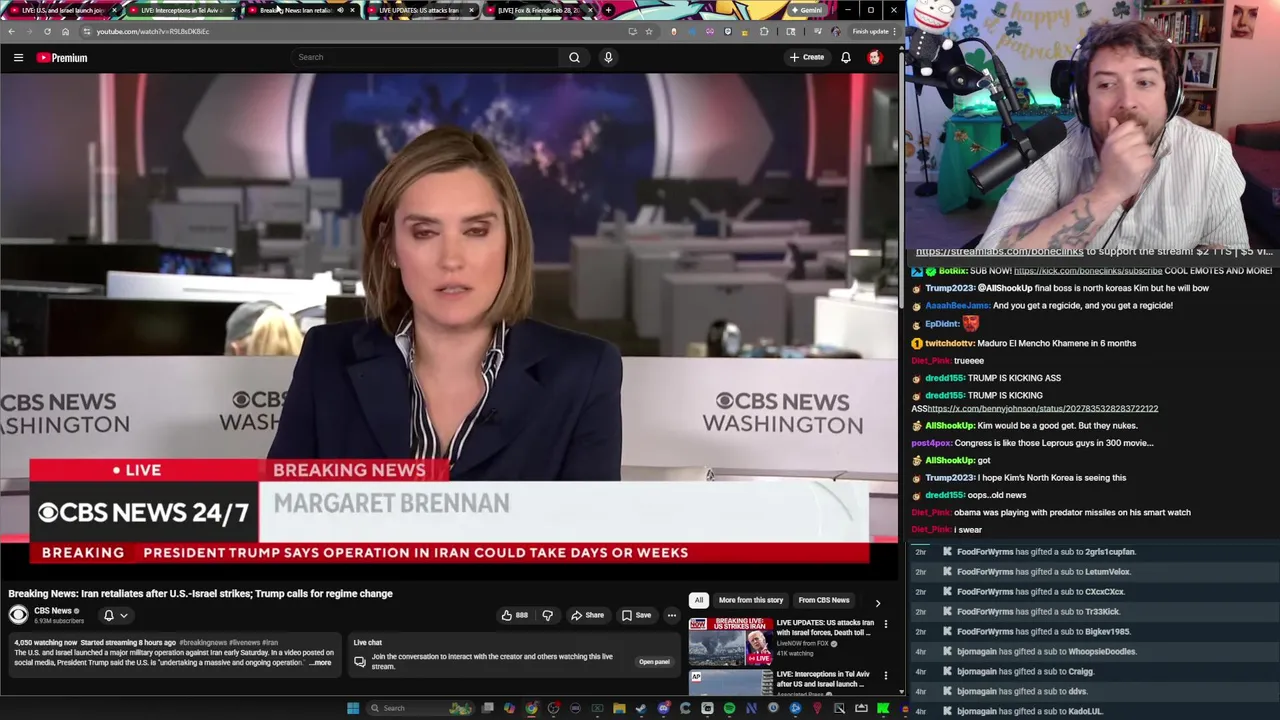Image resolution: width=1280 pixels, height=720 pixels.
Task: Click the Create button
Action: tap(807, 57)
